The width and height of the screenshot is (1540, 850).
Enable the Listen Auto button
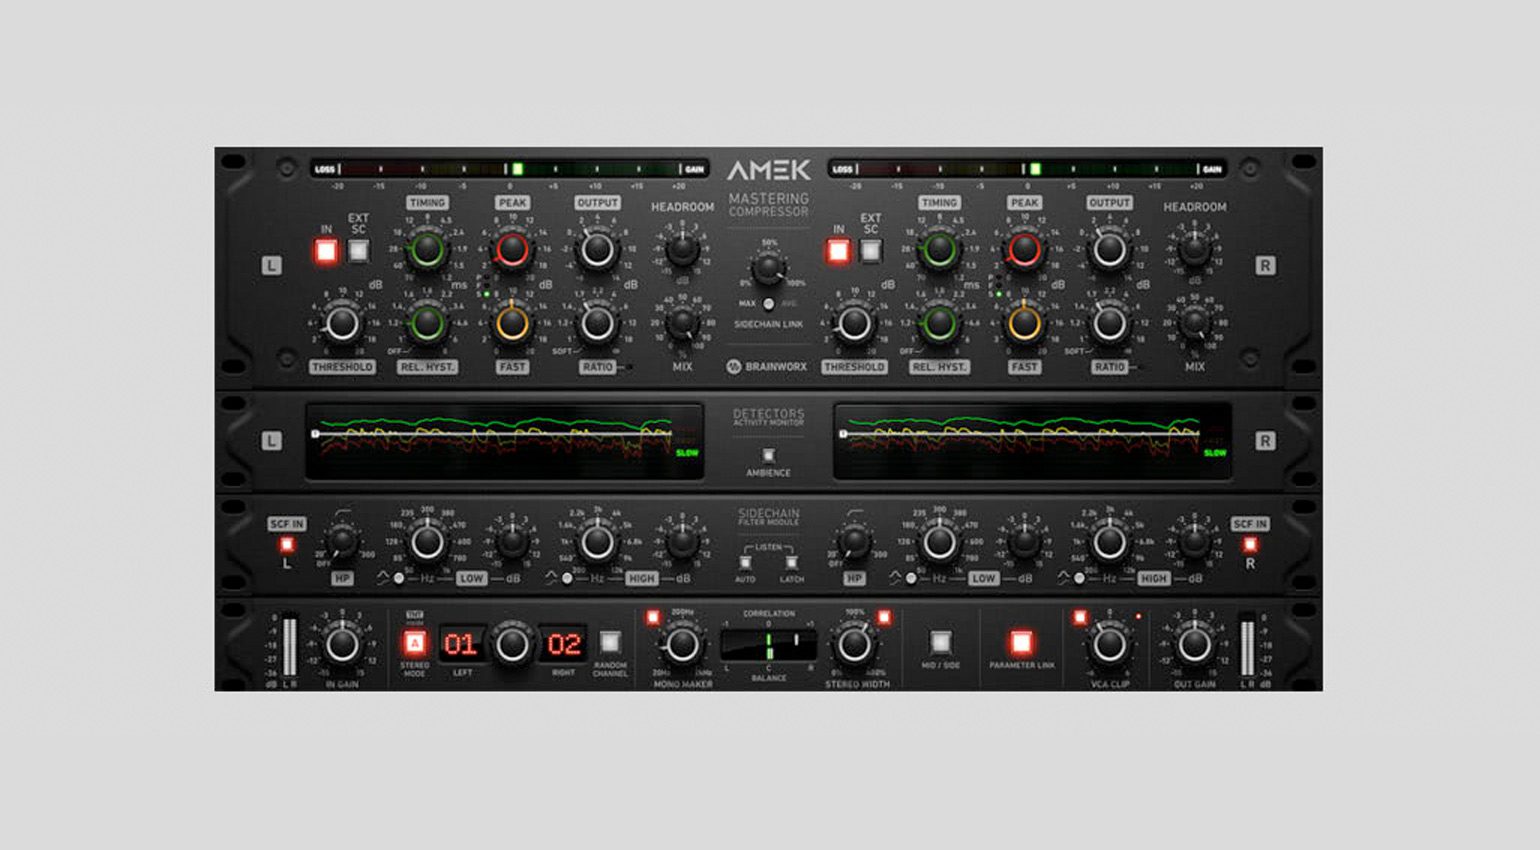(745, 563)
